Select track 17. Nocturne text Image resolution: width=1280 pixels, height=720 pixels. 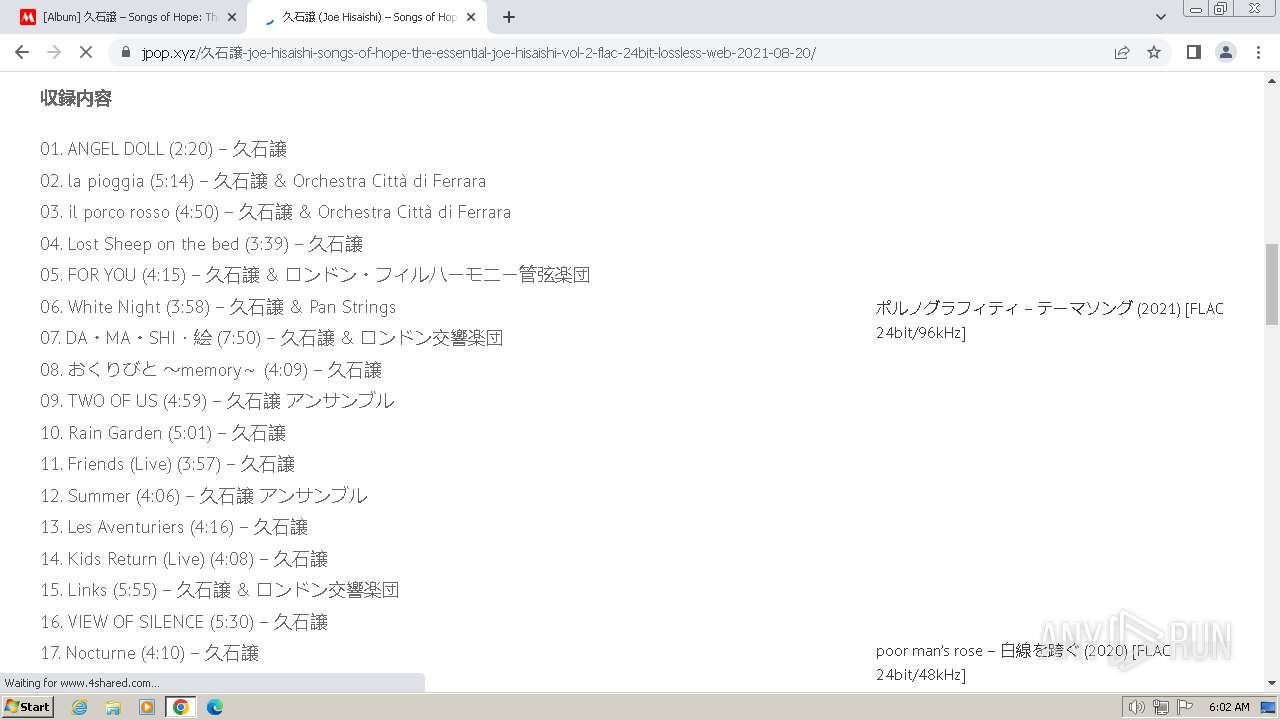click(150, 653)
